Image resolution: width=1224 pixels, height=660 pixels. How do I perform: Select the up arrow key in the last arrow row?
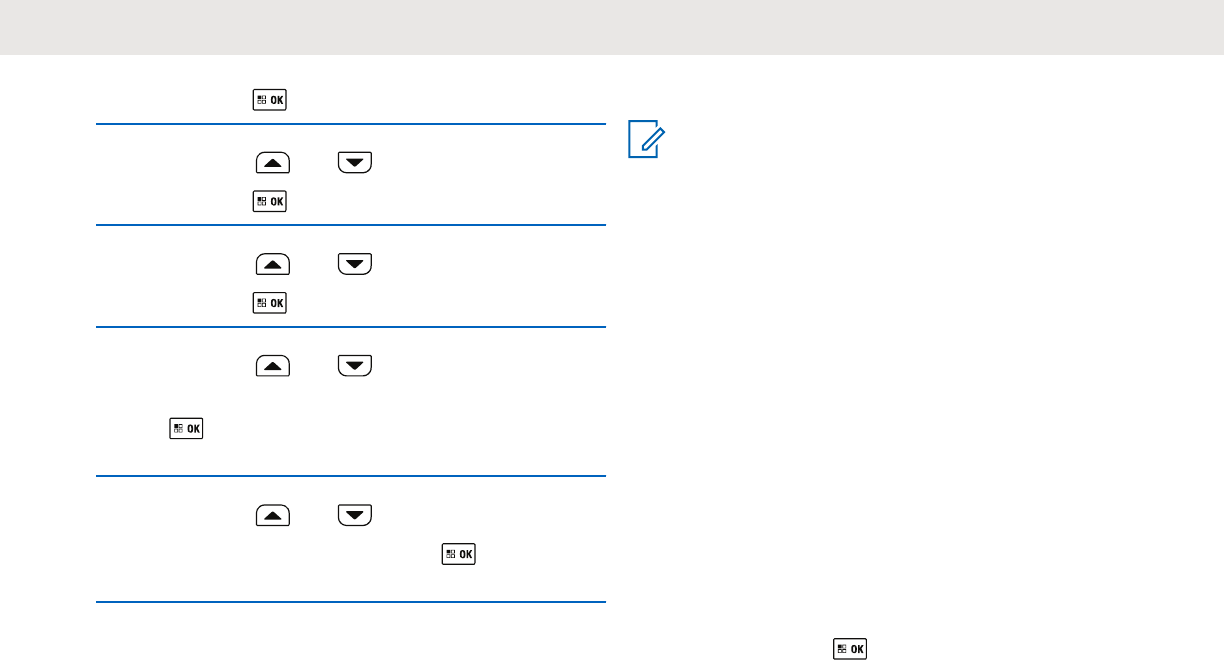(x=273, y=515)
